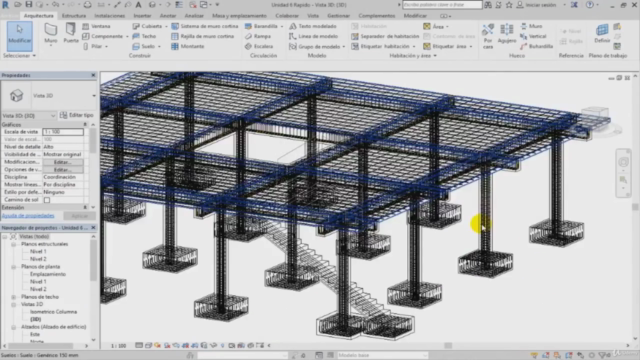Collapse Planos de planta tree node
Viewport: 640px width, 360px height.
point(13,267)
